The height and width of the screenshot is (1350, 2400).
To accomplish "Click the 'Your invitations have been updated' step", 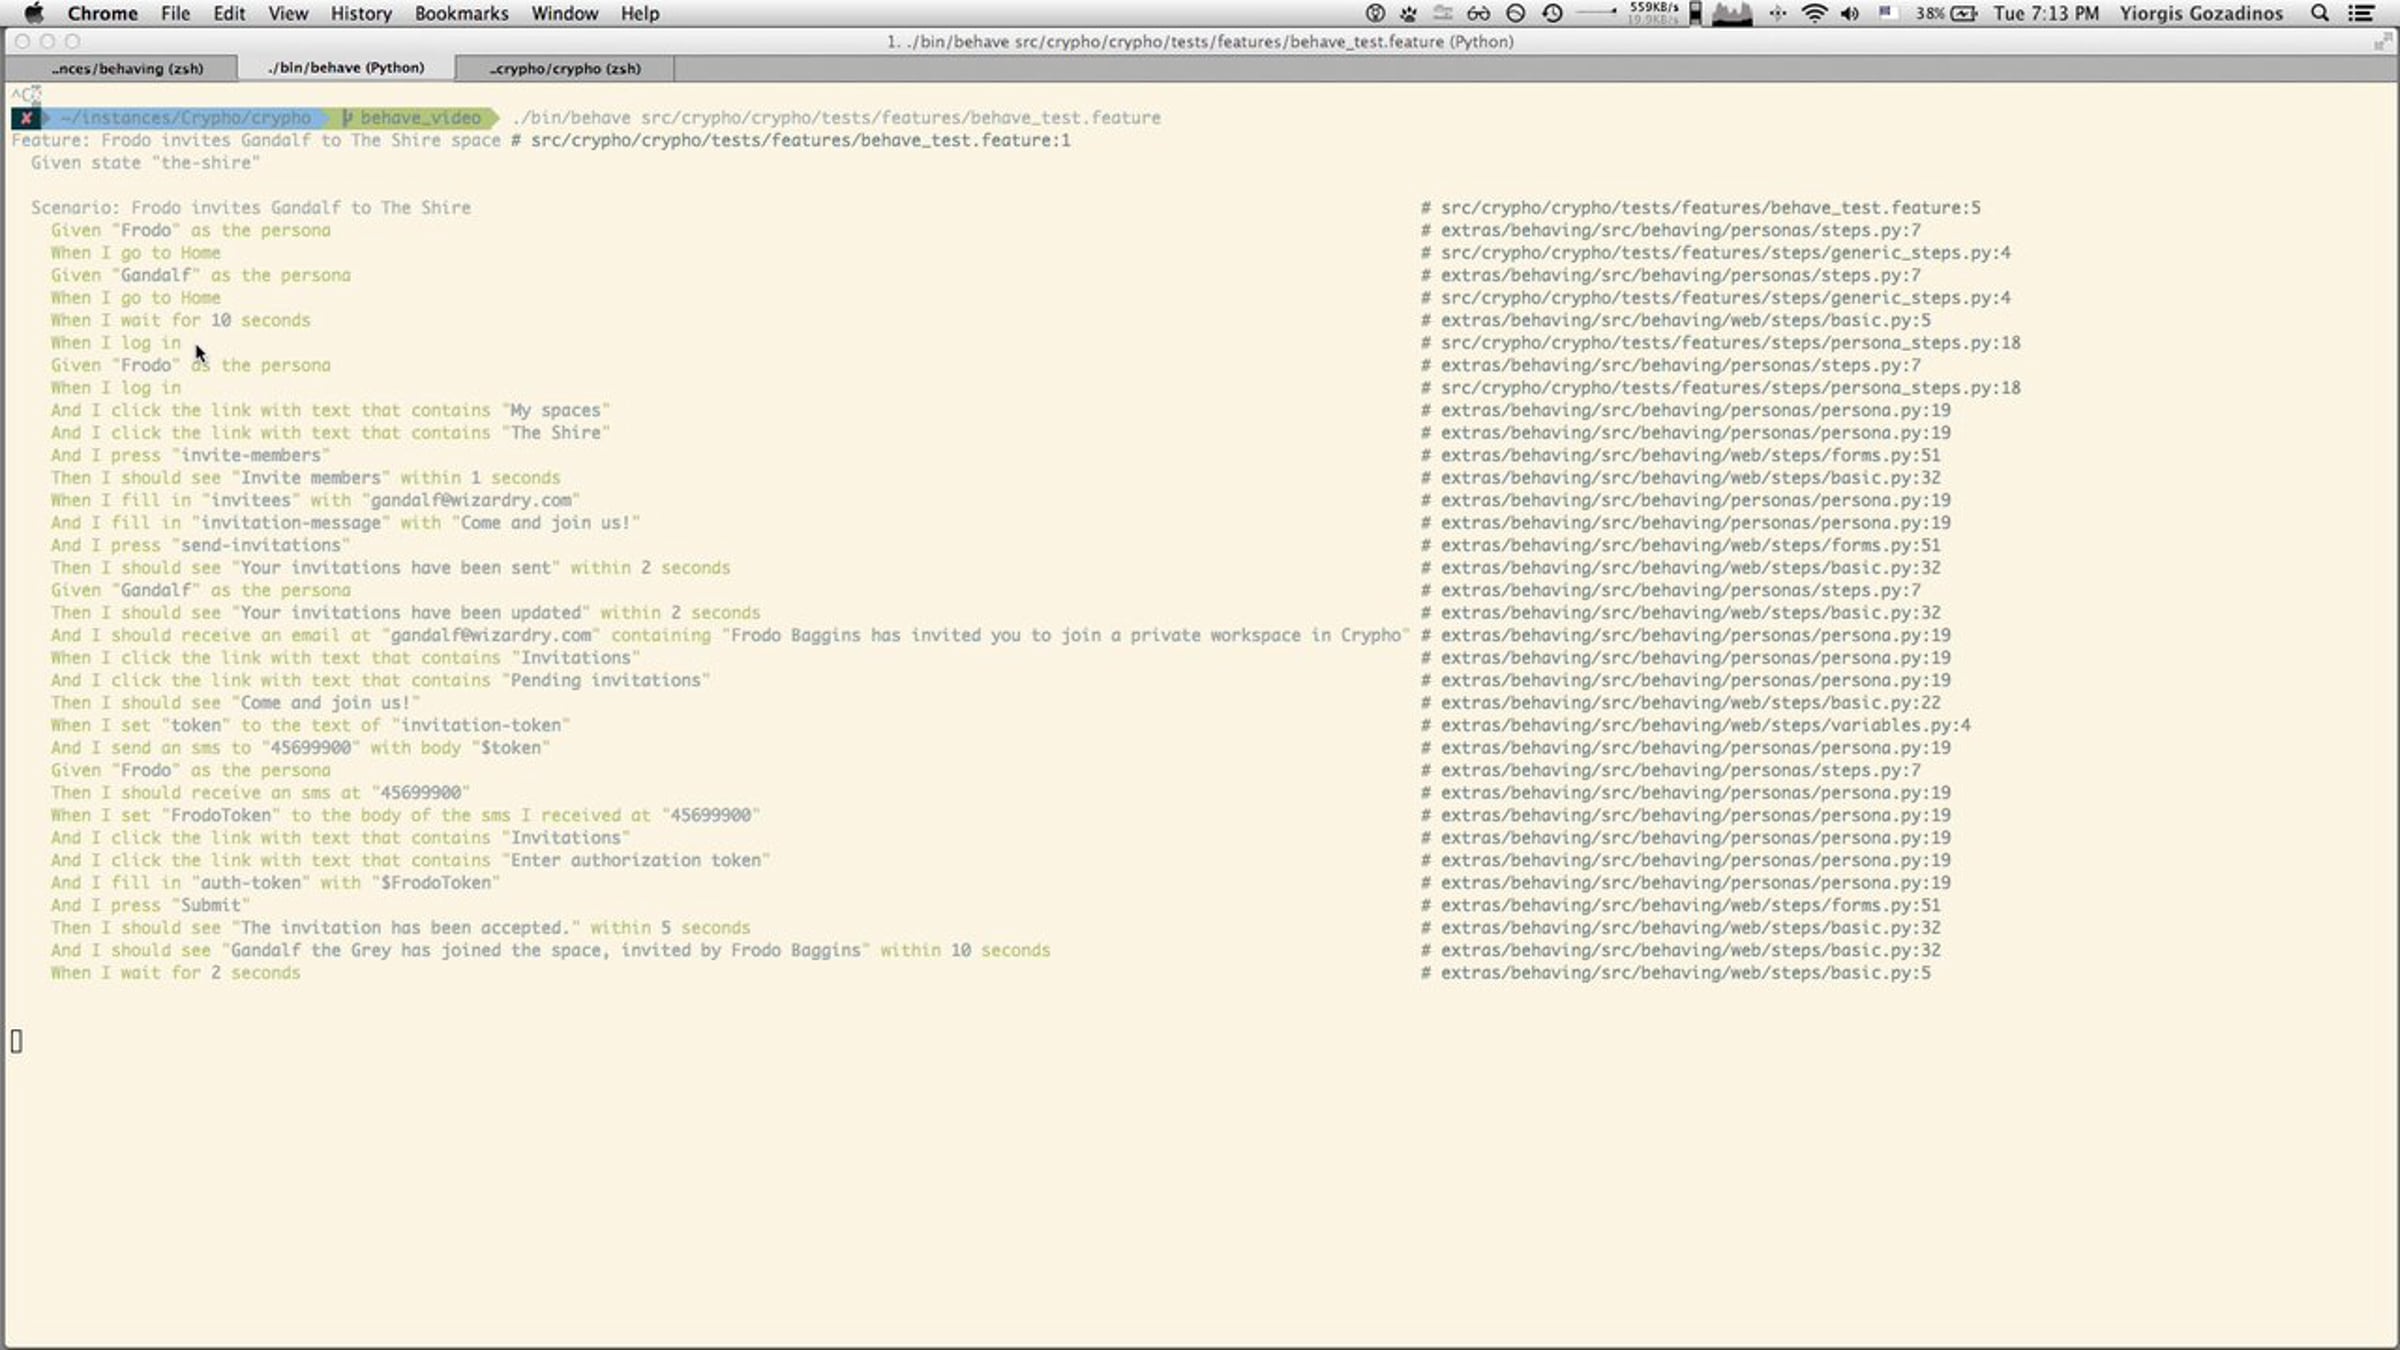I will tap(405, 613).
